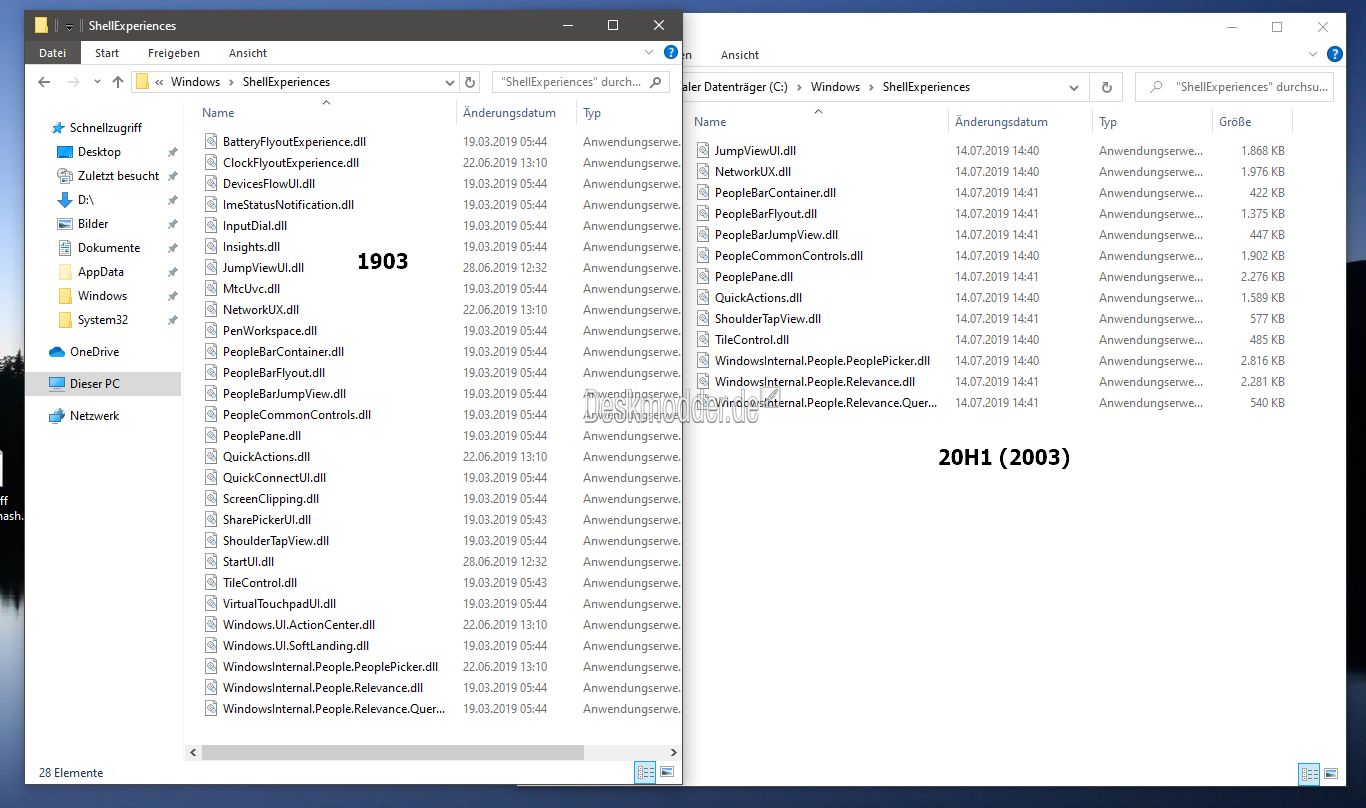1366x808 pixels.
Task: Open the Ansicht tab in the 1903 window
Action: (248, 53)
